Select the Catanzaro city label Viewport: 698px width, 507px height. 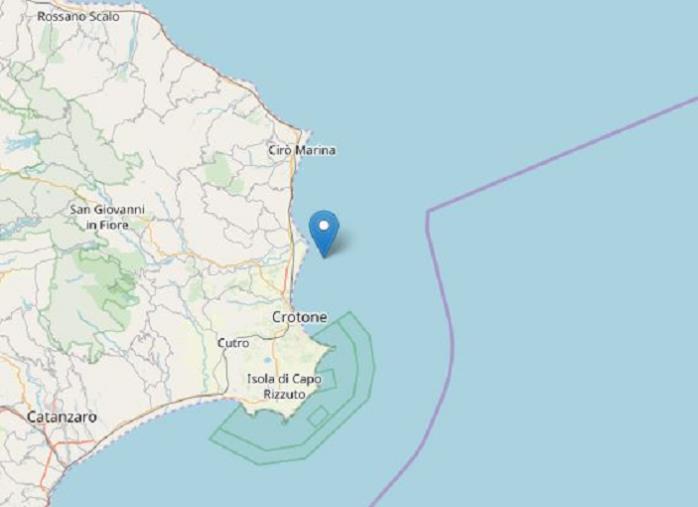click(x=61, y=417)
